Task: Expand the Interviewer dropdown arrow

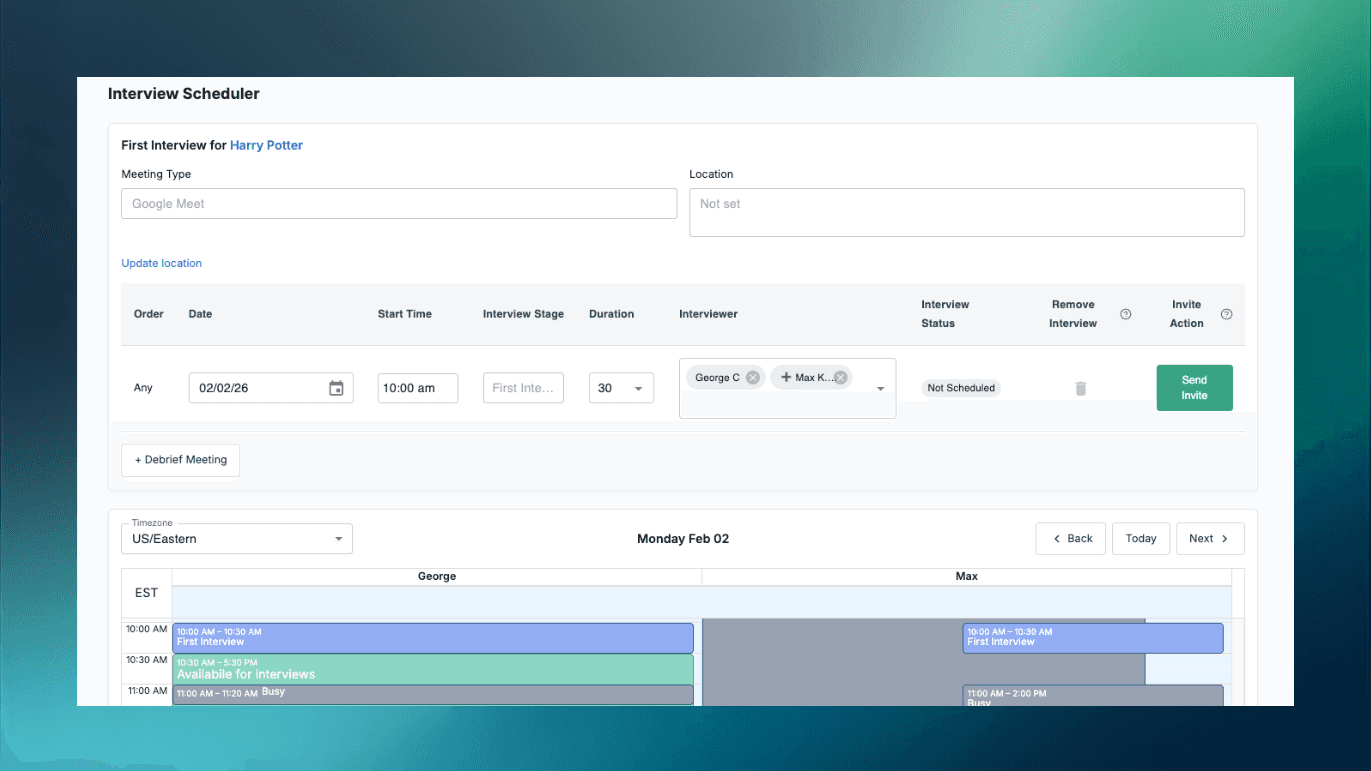Action: (x=881, y=389)
